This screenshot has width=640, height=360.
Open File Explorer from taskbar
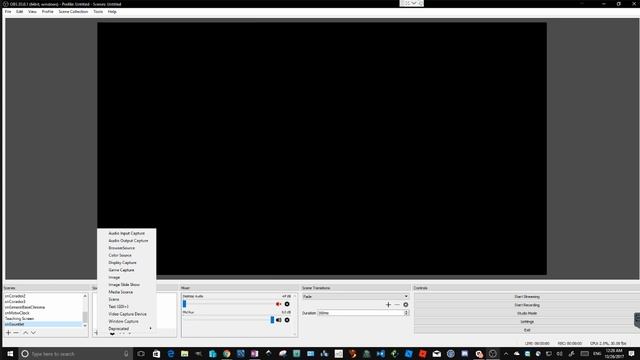pyautogui.click(x=184, y=353)
